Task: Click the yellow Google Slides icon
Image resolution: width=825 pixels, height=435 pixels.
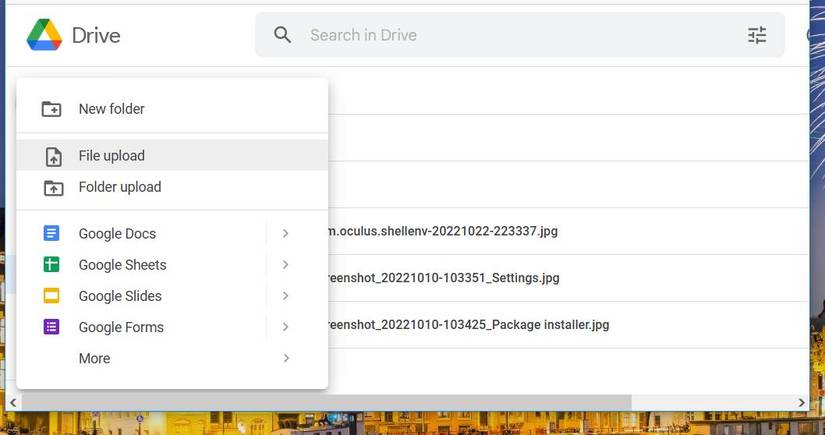Action: click(x=51, y=296)
